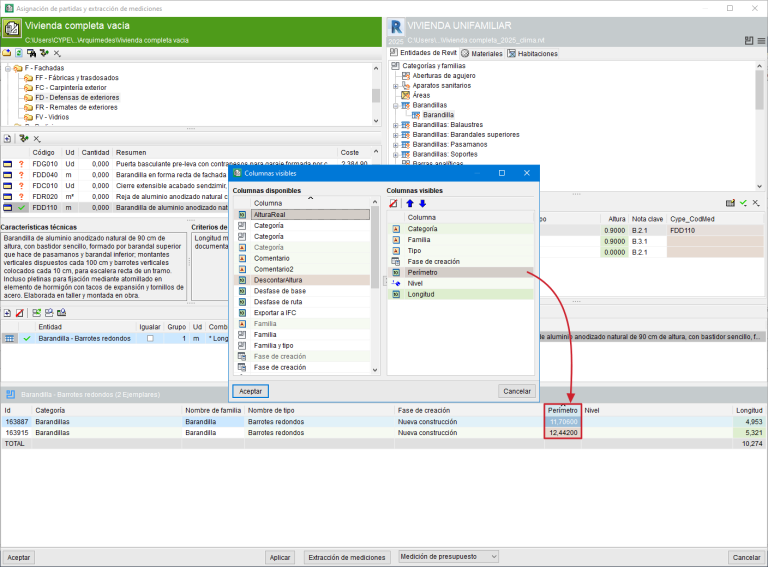Viewport: 768px width, 567px height.
Task: Click the X icon above Cype_CodMed column
Action: [756, 203]
